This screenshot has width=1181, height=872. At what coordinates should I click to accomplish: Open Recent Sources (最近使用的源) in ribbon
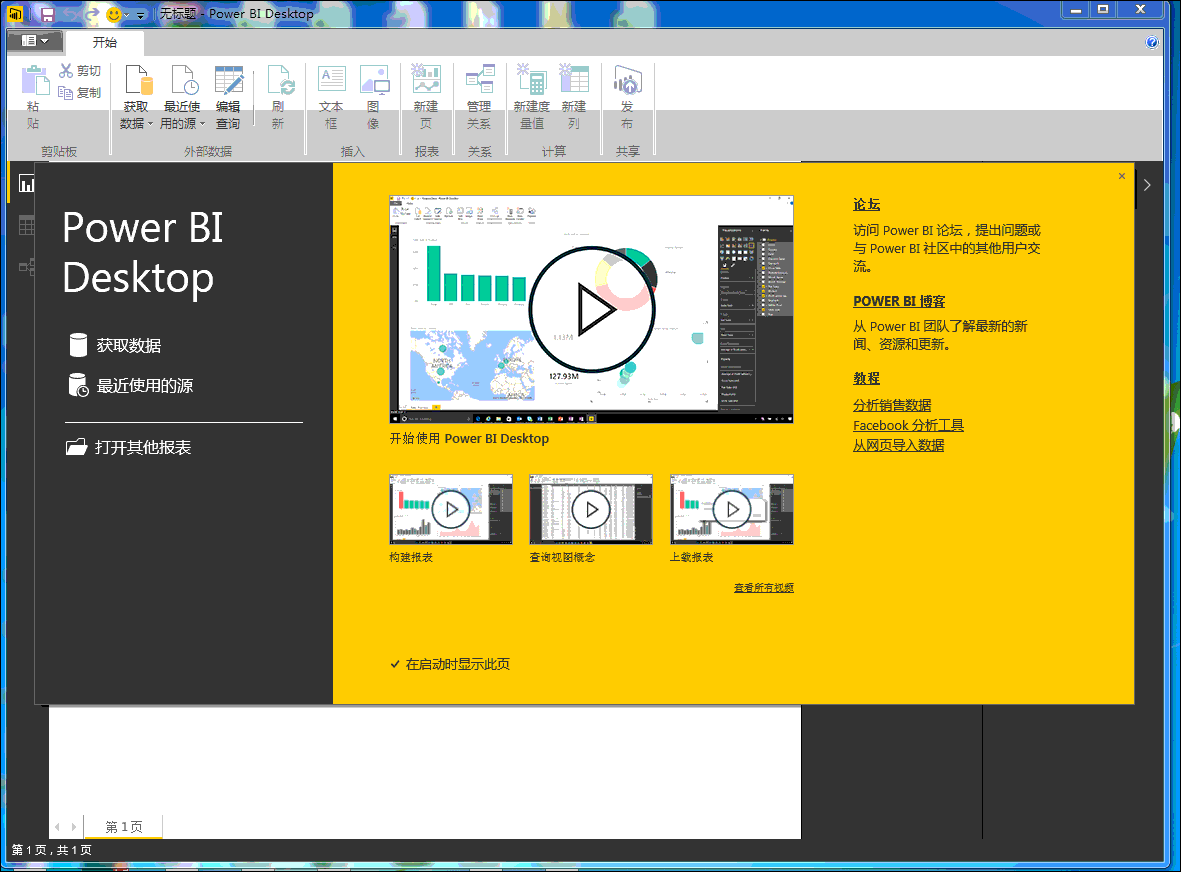[182, 96]
